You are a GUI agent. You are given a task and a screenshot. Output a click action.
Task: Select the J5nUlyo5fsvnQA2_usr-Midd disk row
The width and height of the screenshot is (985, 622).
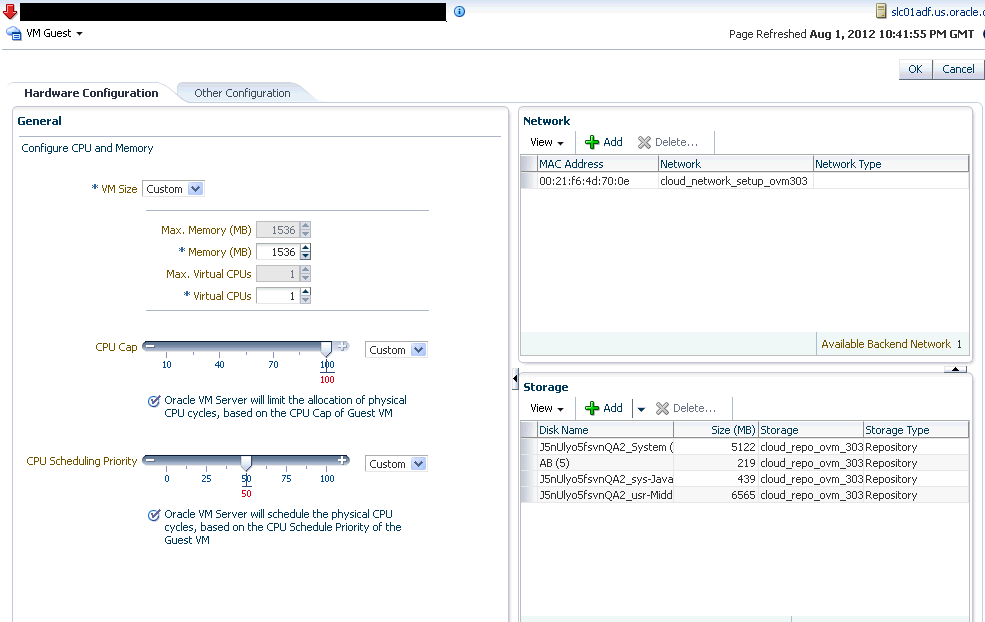[744, 495]
